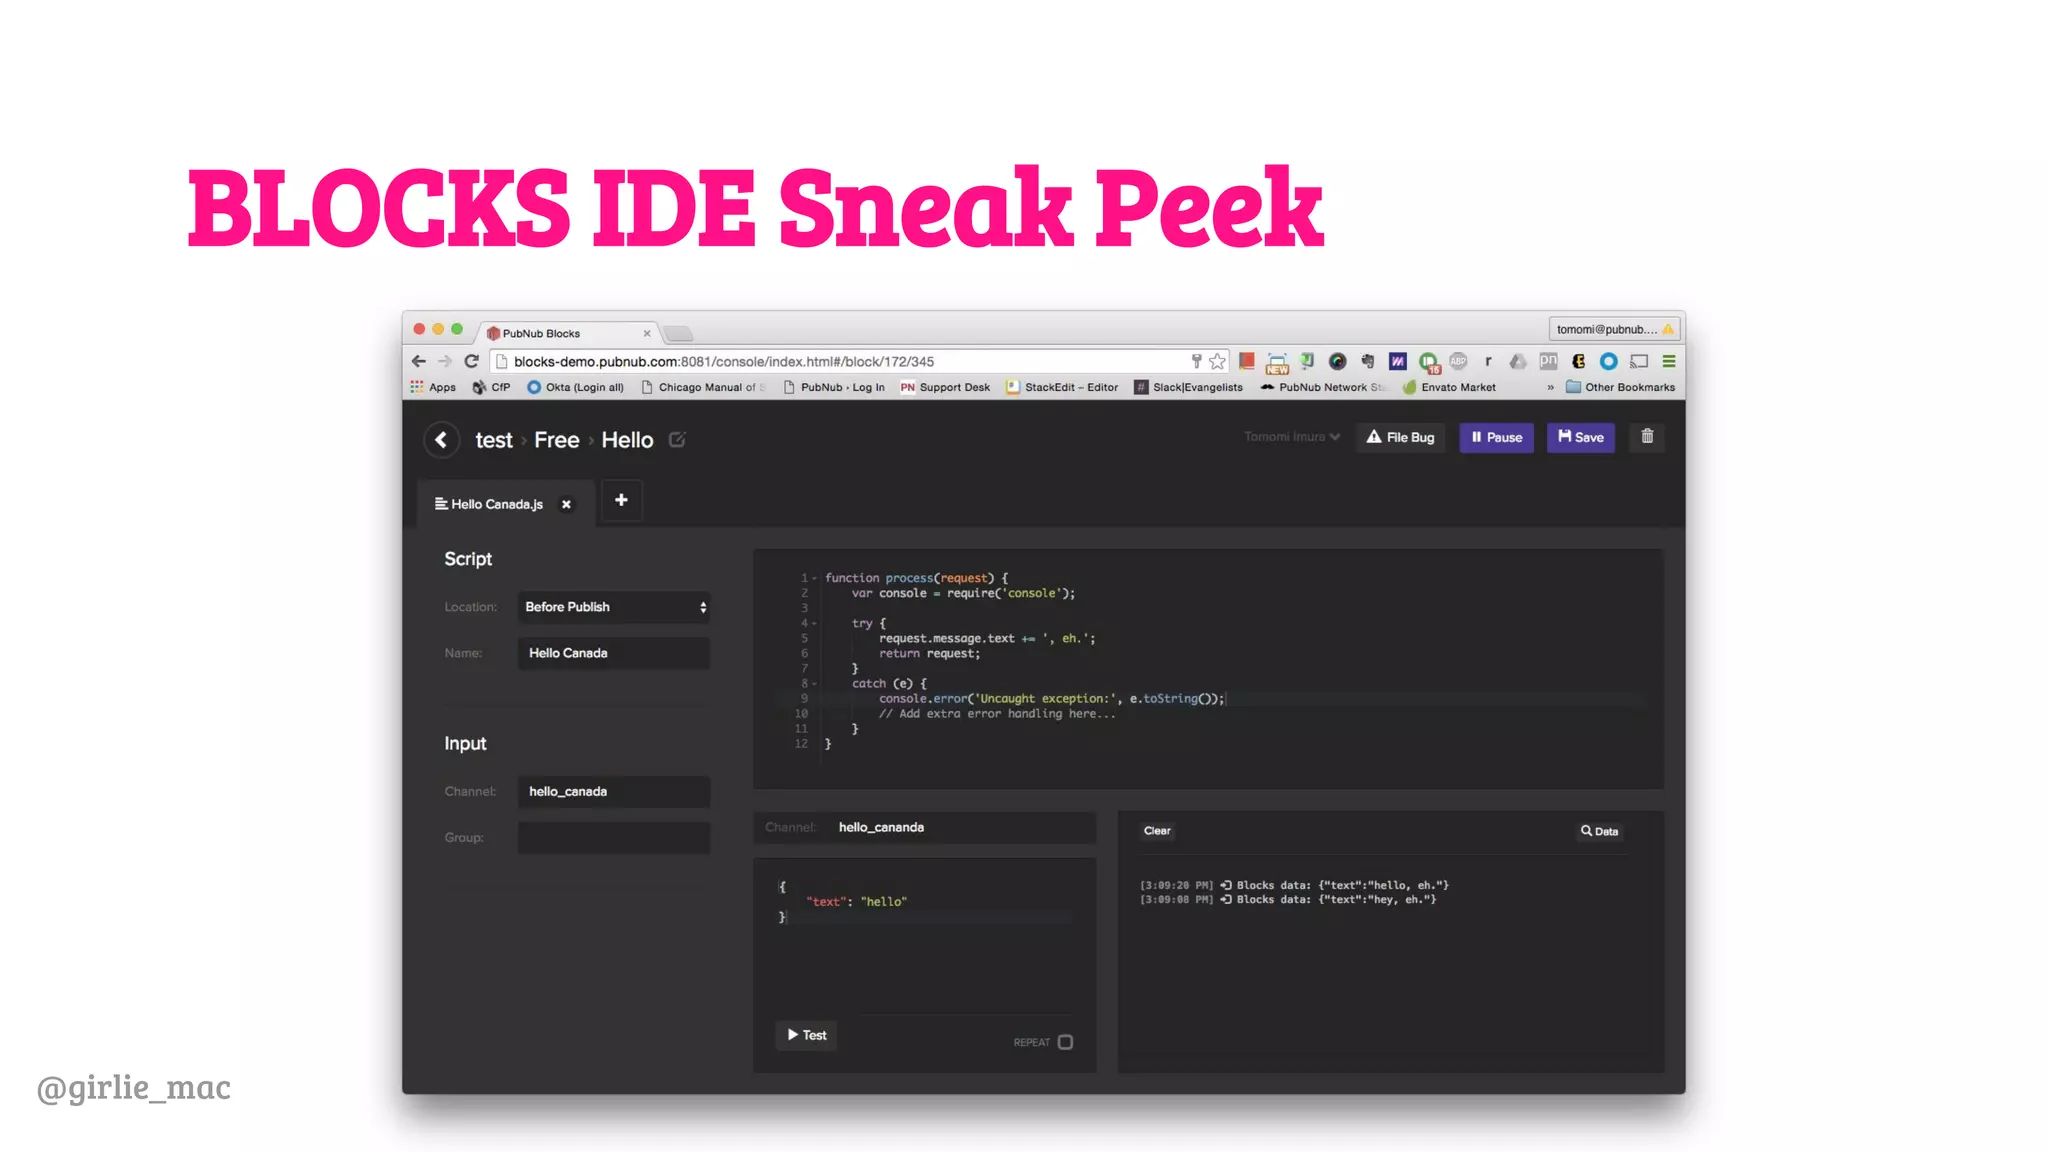Viewport: 2048px width, 1152px height.
Task: Open the Chicago Manual bookmark
Action: 703,387
